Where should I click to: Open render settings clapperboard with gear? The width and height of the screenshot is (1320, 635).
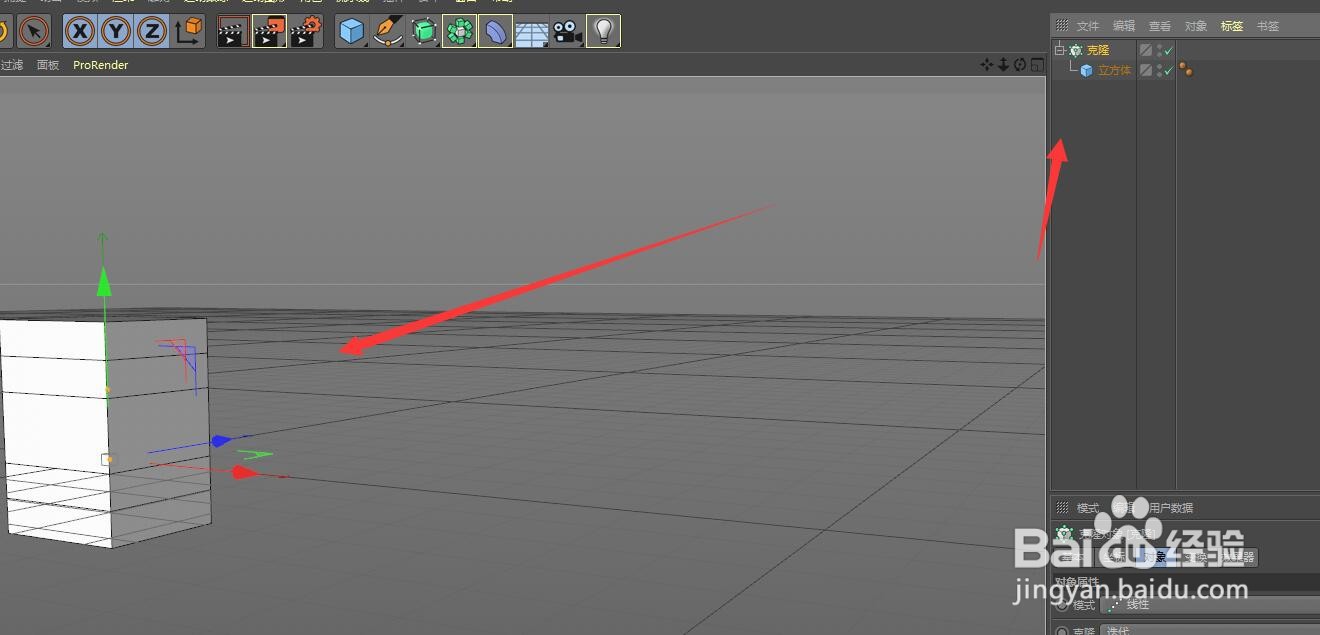coord(306,32)
